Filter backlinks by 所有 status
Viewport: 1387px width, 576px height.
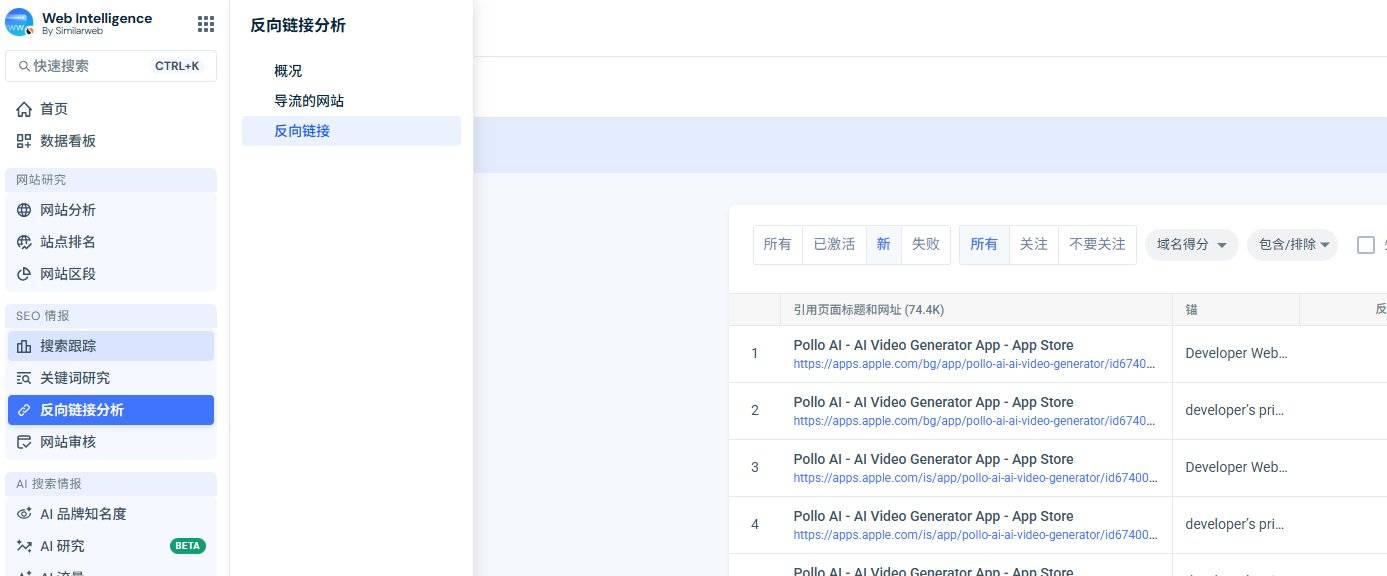tap(777, 244)
